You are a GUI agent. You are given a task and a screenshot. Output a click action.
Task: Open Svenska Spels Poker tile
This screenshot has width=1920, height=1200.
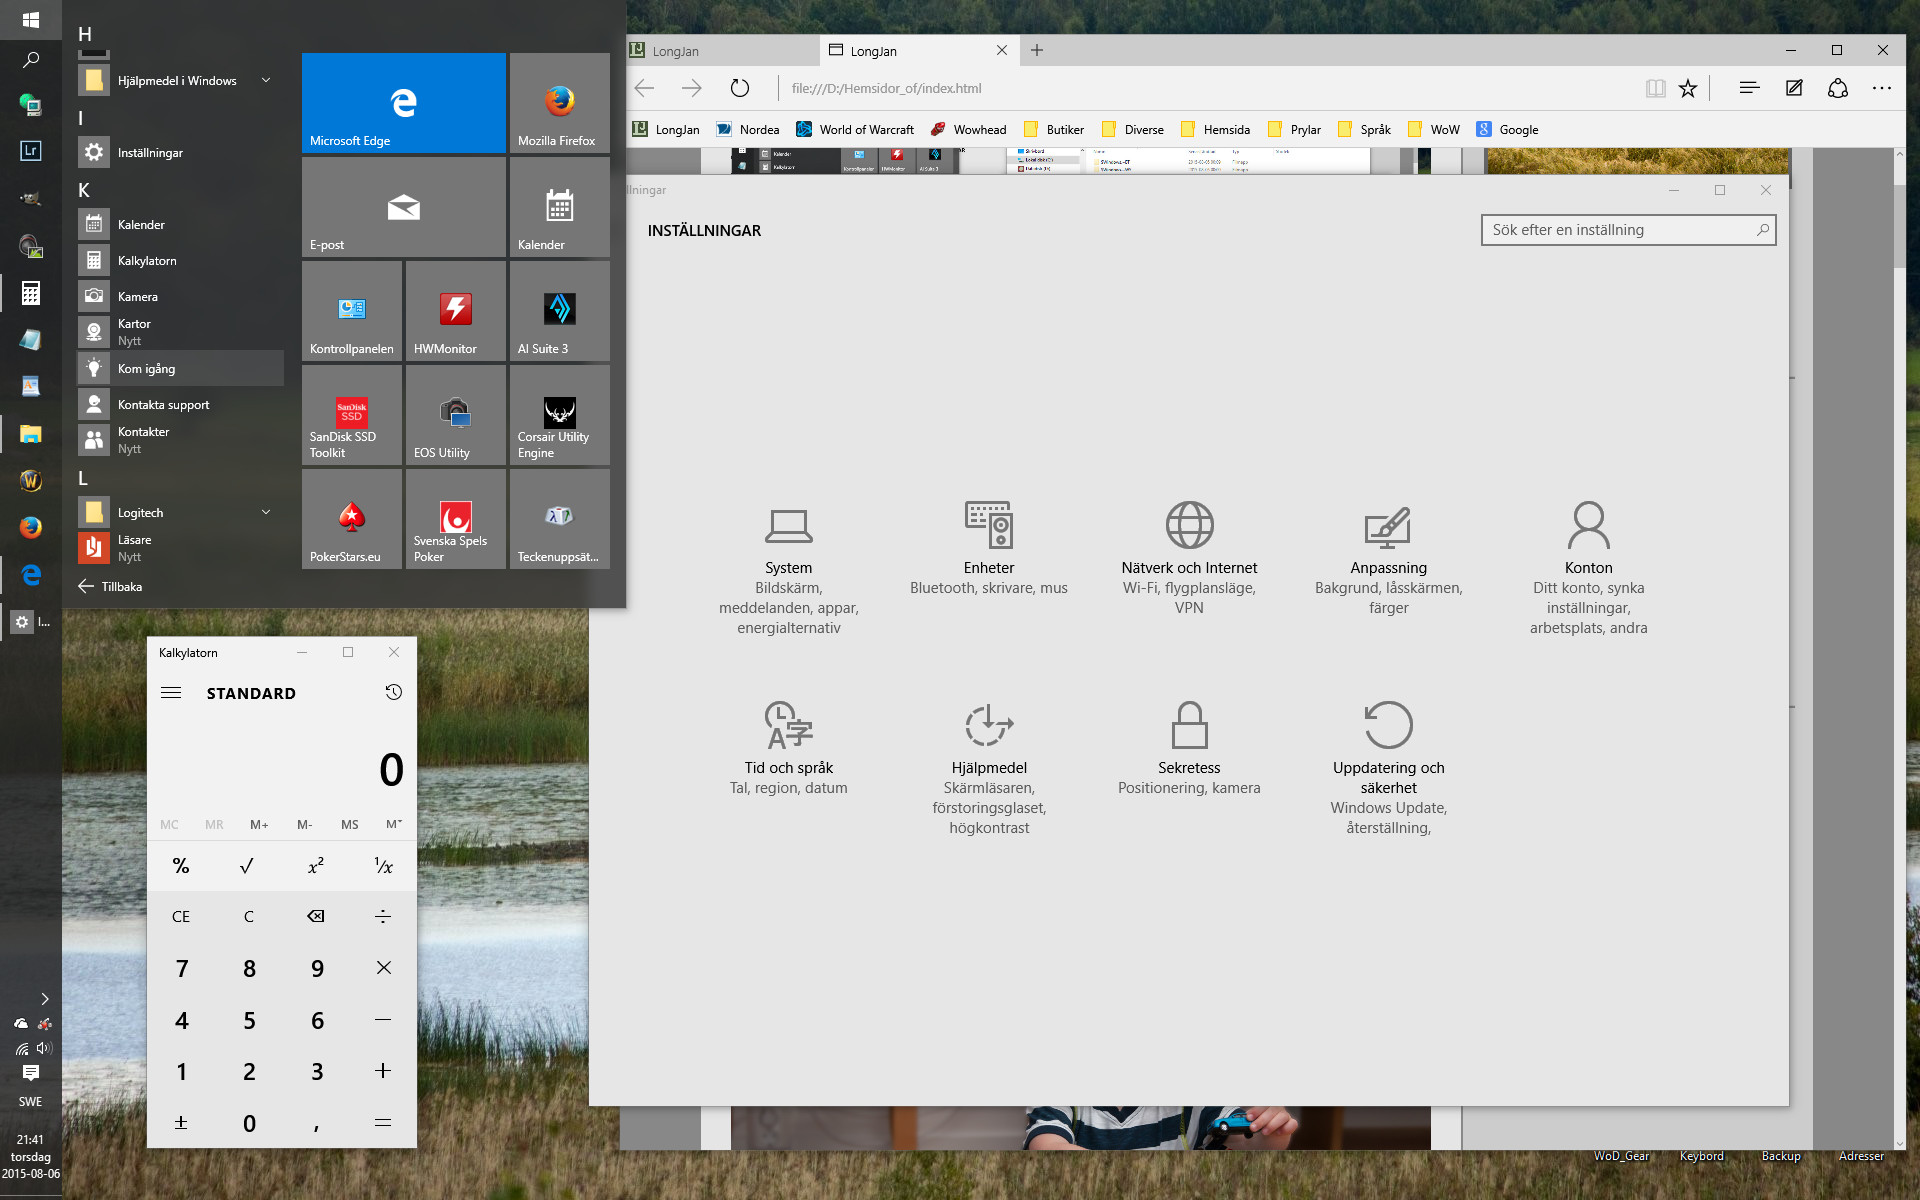click(456, 519)
